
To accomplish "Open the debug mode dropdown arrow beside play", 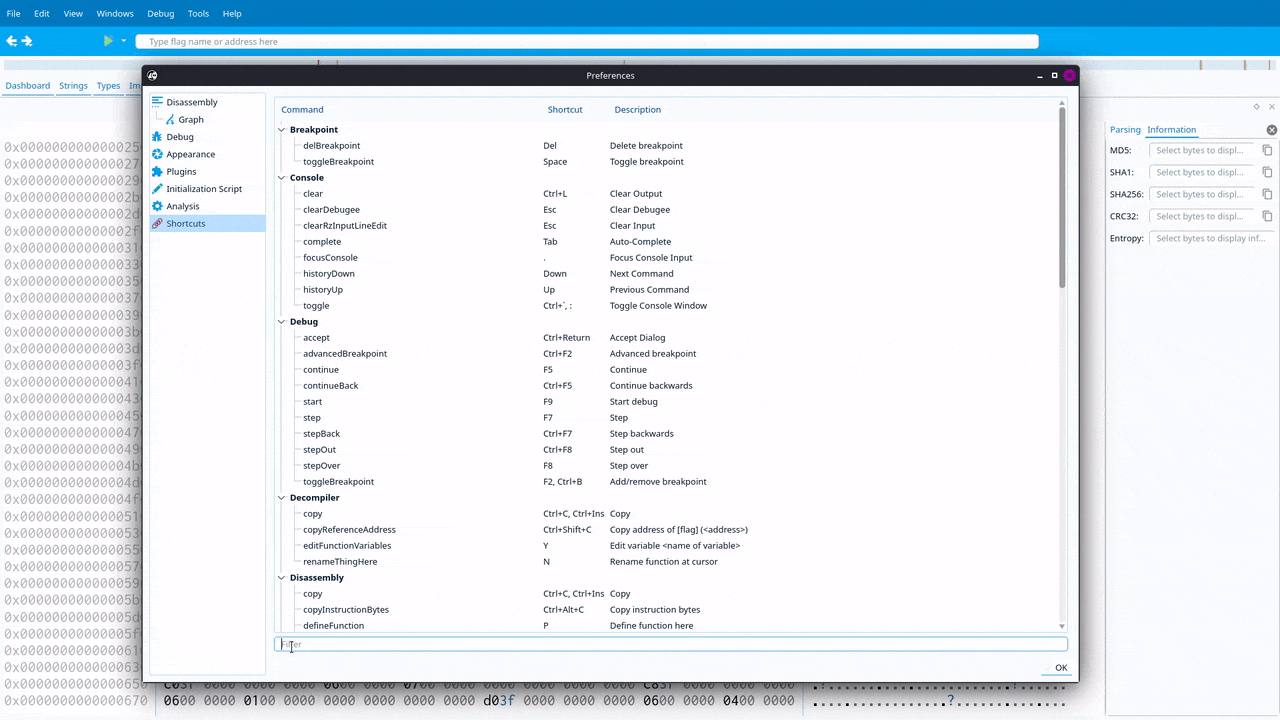I will coord(124,41).
